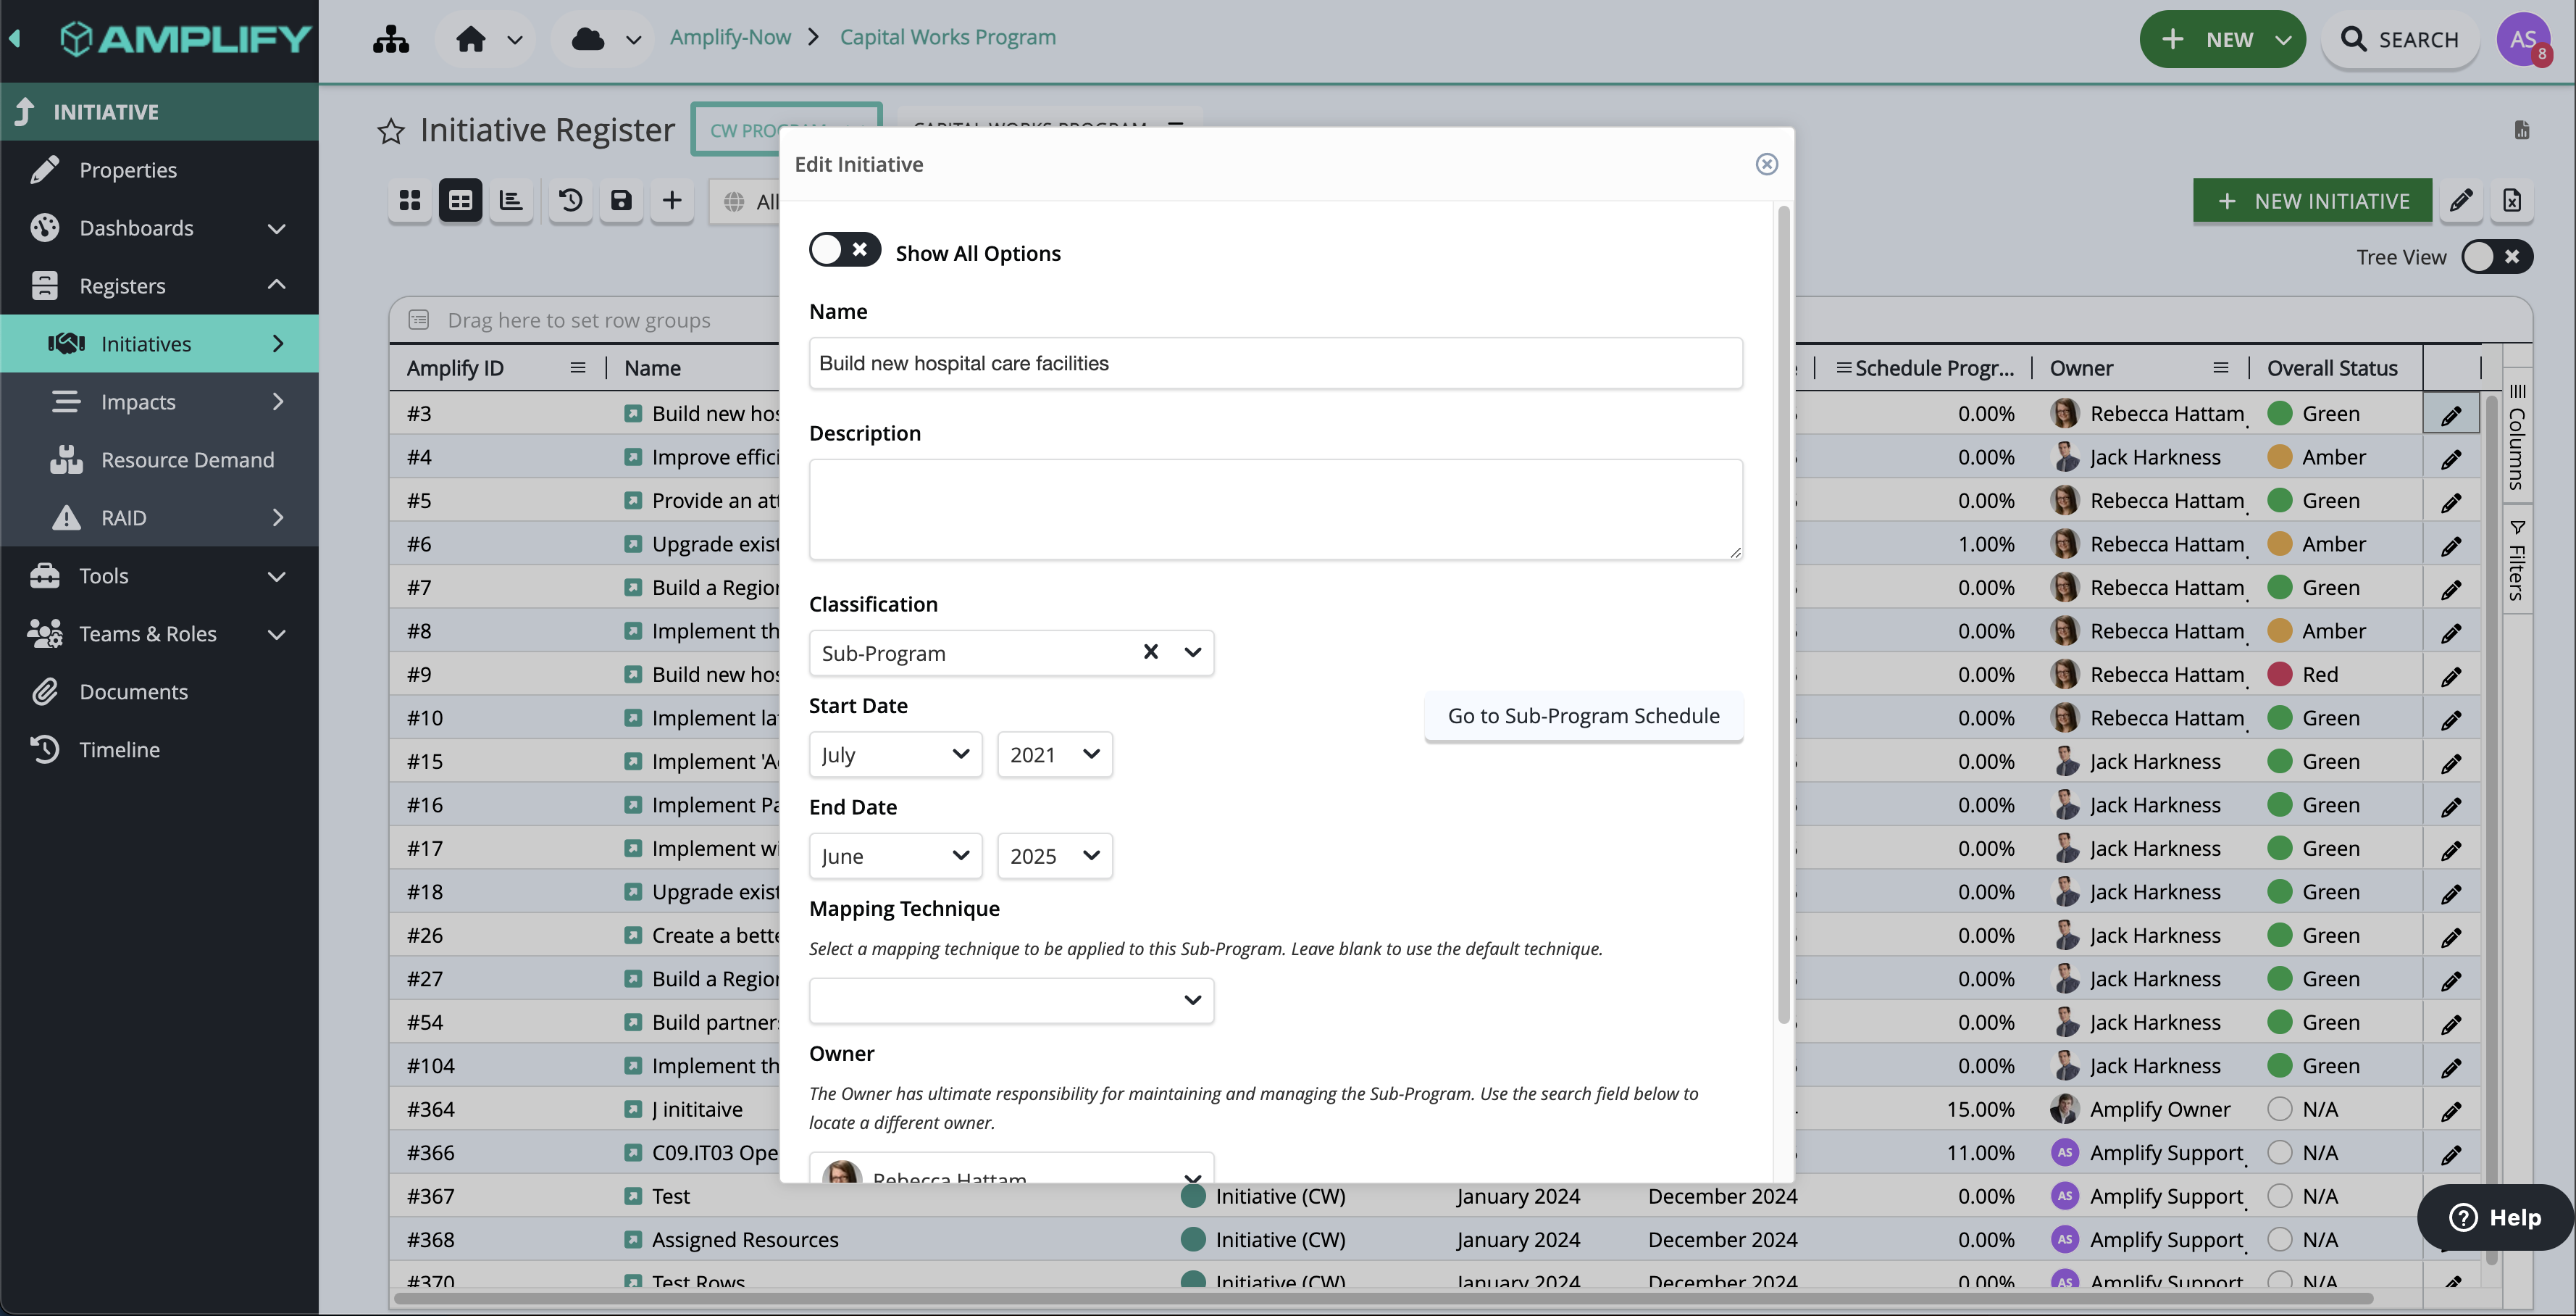Open the Mapping Technique dropdown

point(1011,1000)
